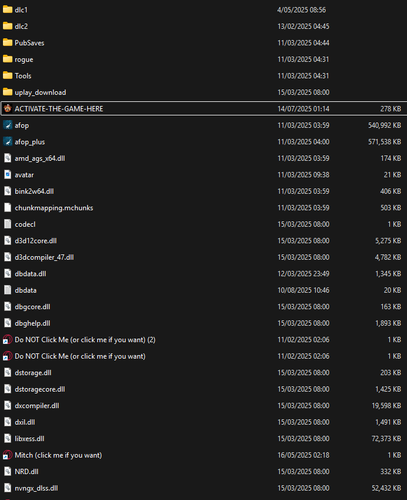Click the date '11/03/2025 09:38' of avatar
The height and width of the screenshot is (500, 407).
click(303, 175)
